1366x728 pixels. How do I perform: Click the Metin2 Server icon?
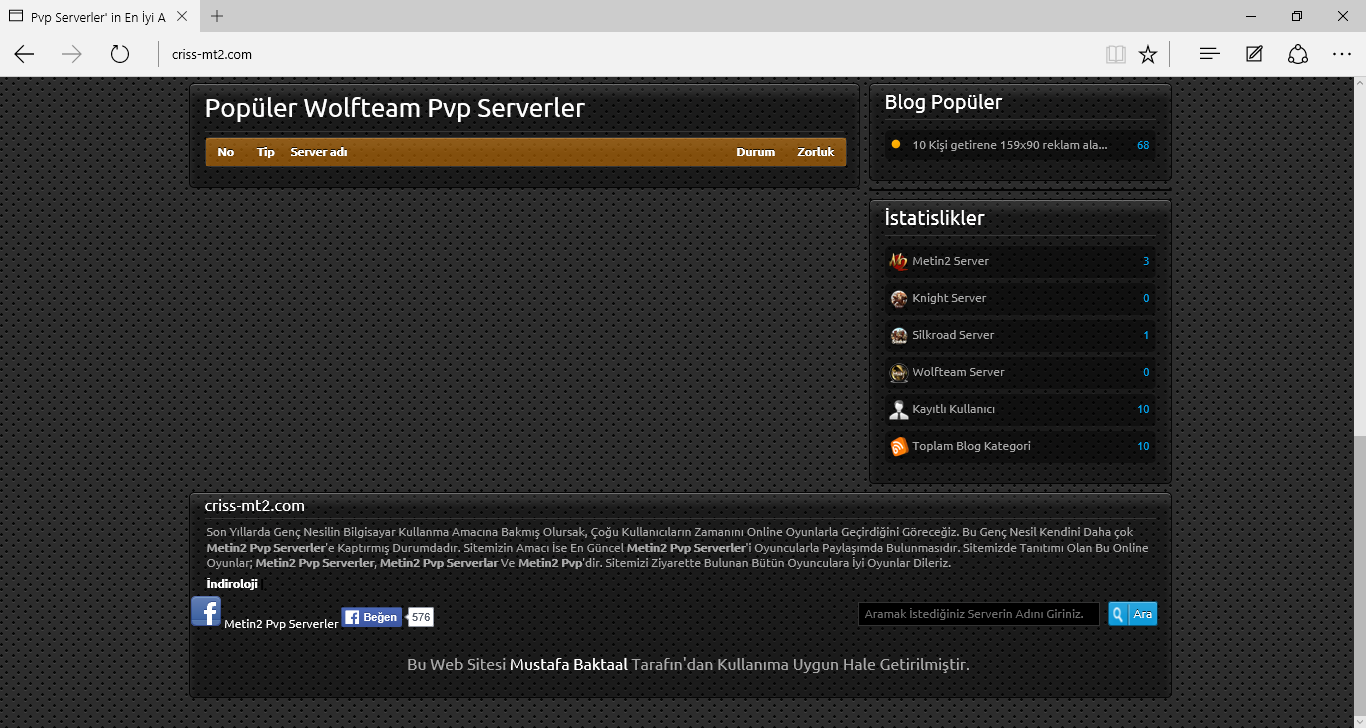pyautogui.click(x=899, y=261)
